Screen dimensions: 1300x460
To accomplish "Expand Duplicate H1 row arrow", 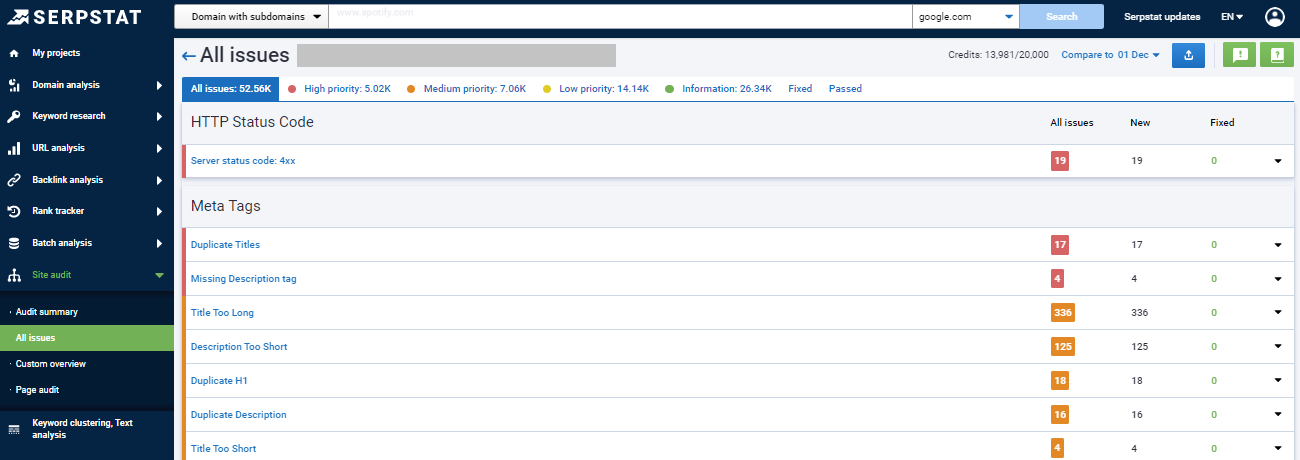I will tap(1277, 381).
